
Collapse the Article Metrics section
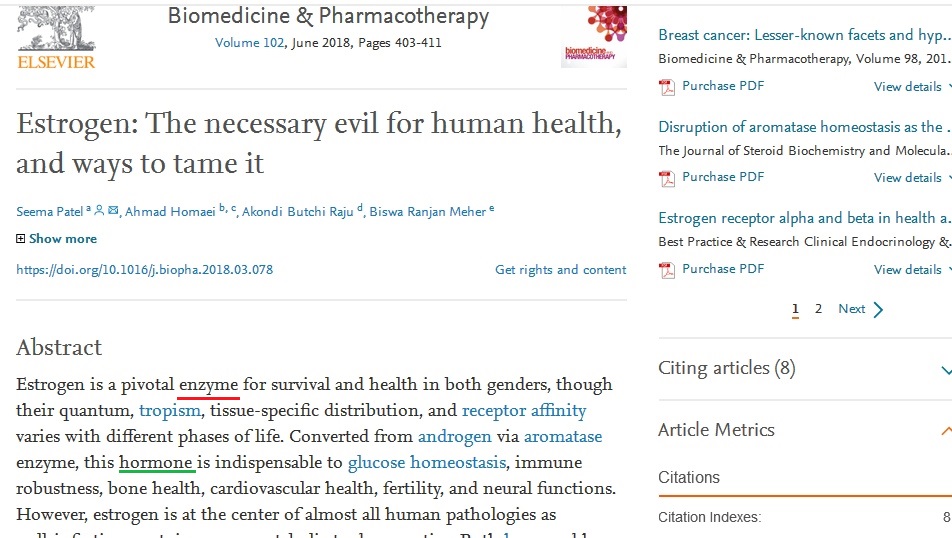[945, 431]
